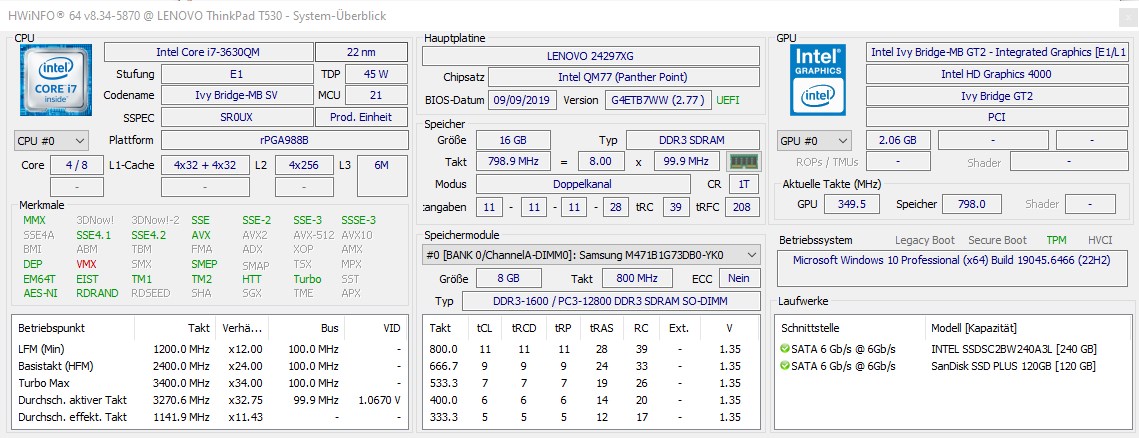Click the Ivy Bridge GT2 field
Viewport: 1139px width, 438px height.
996,96
